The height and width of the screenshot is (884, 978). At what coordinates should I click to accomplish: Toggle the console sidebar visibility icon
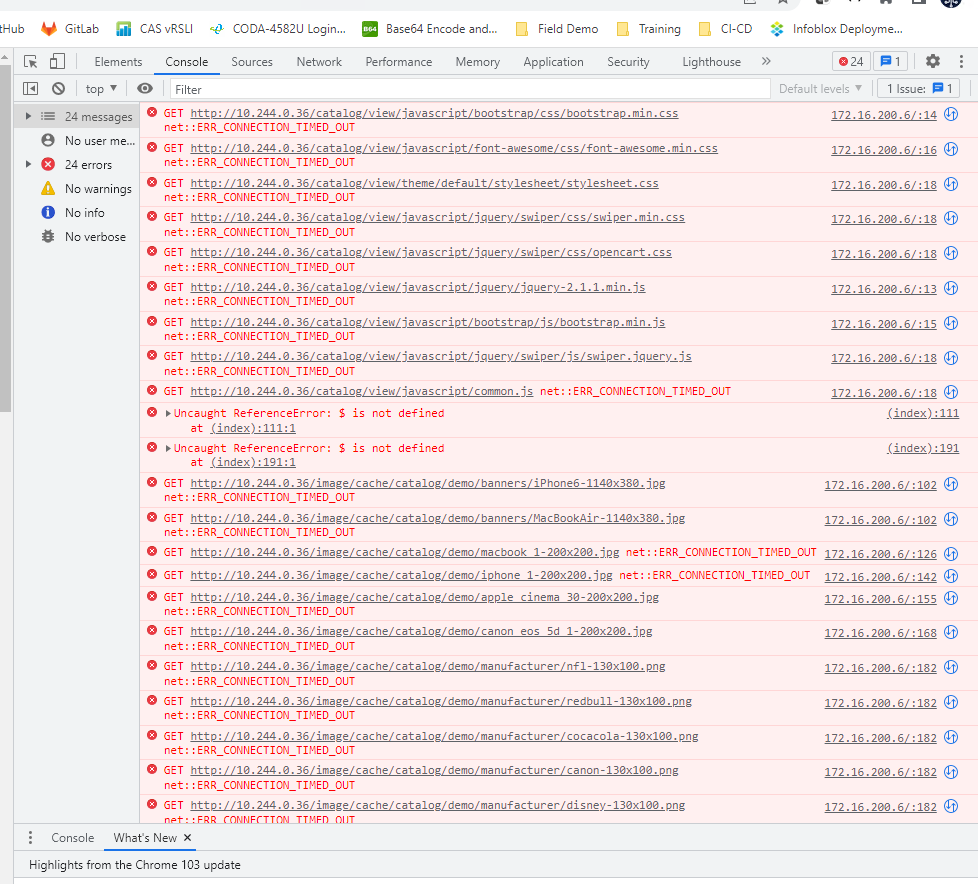point(31,89)
